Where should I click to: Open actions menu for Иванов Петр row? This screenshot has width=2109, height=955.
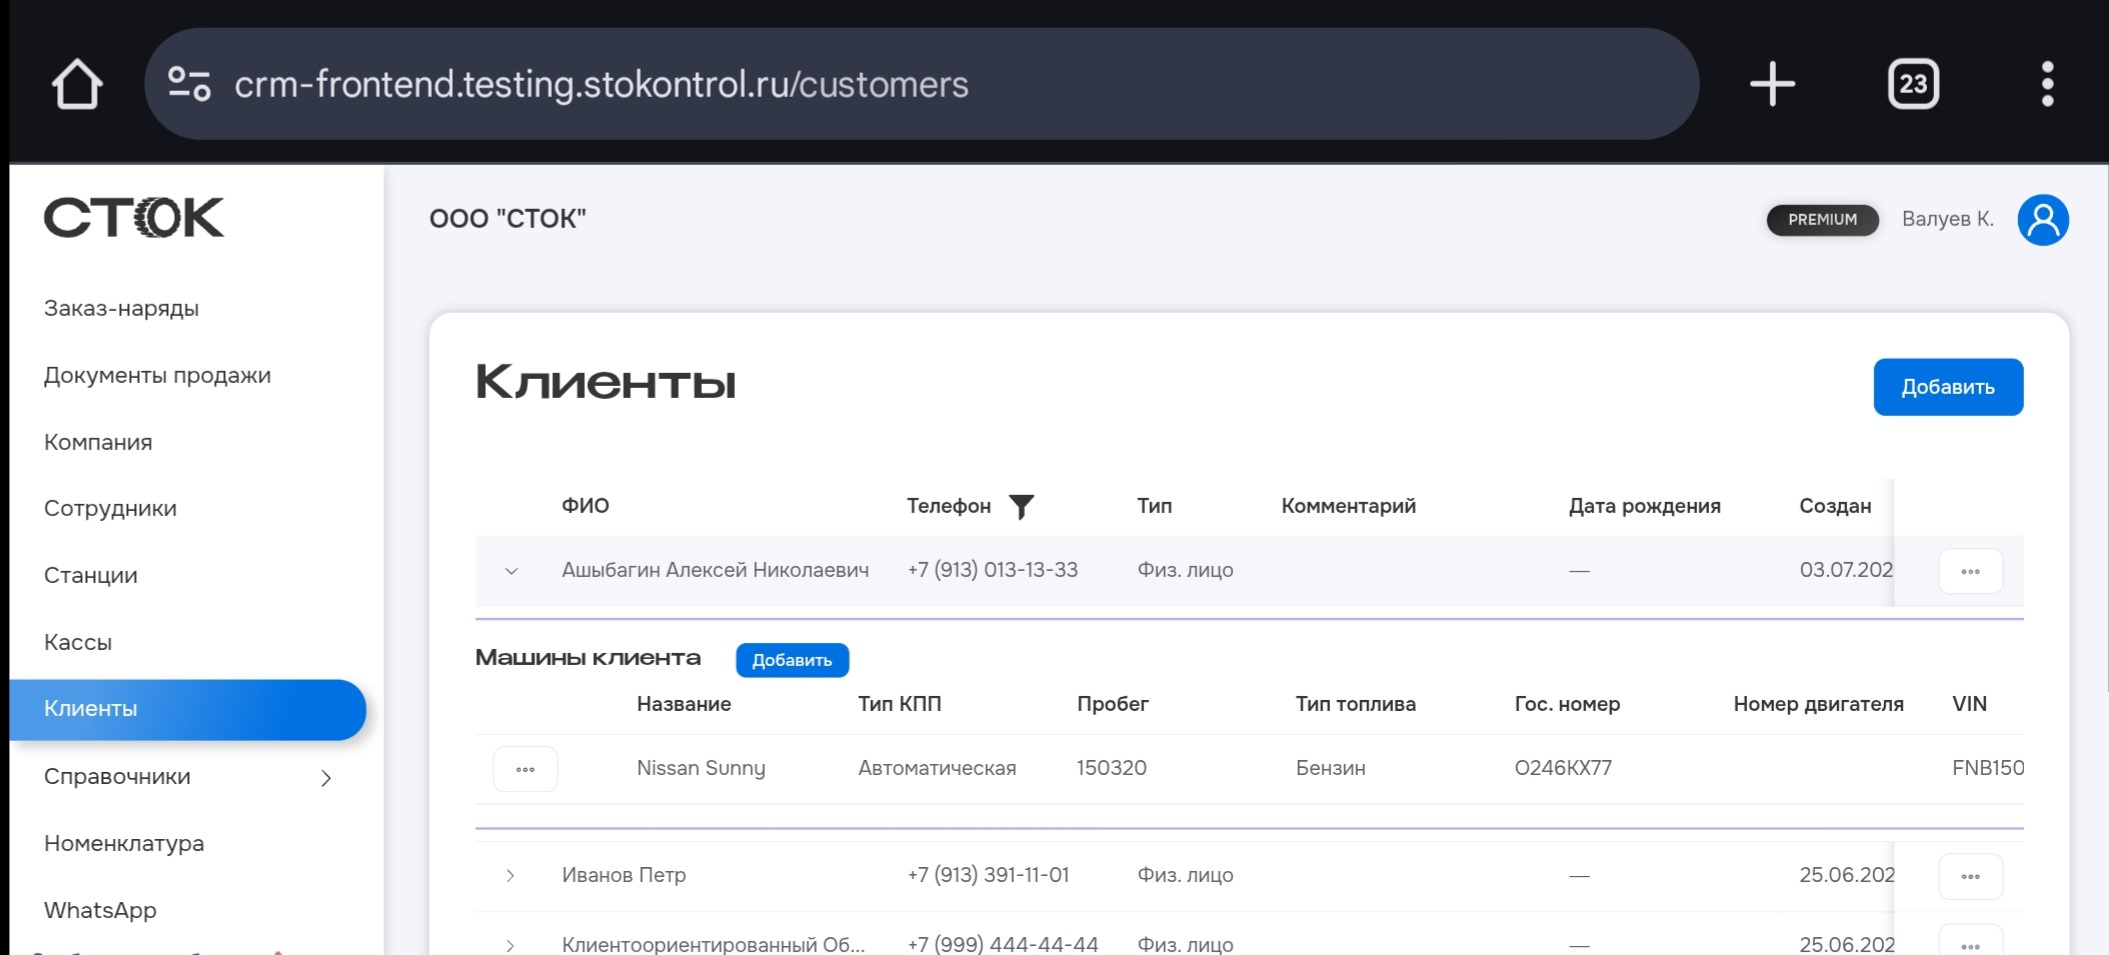point(1970,877)
